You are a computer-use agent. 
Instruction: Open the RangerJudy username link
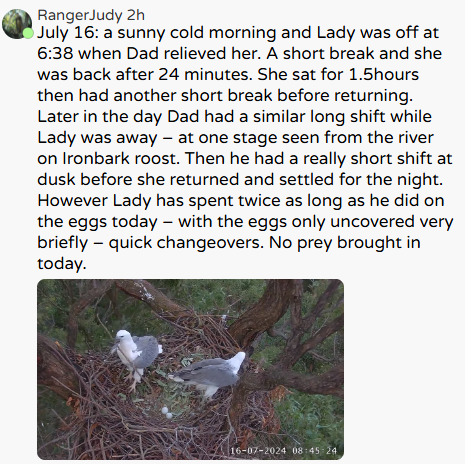point(80,15)
